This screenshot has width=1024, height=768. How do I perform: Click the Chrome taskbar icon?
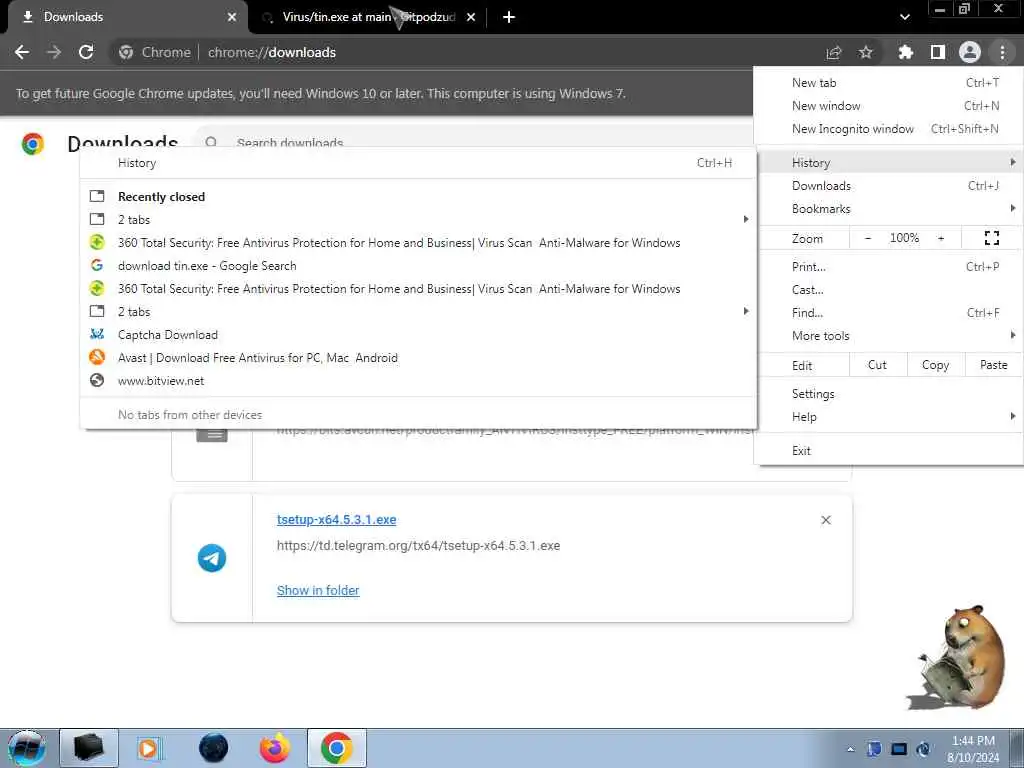click(x=336, y=748)
